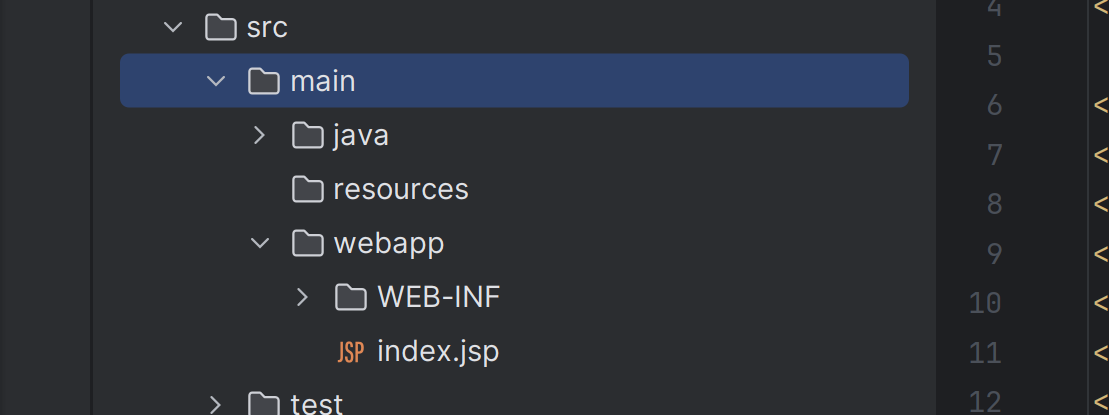Select the test label in the tree
This screenshot has width=1109, height=415.
(317, 404)
